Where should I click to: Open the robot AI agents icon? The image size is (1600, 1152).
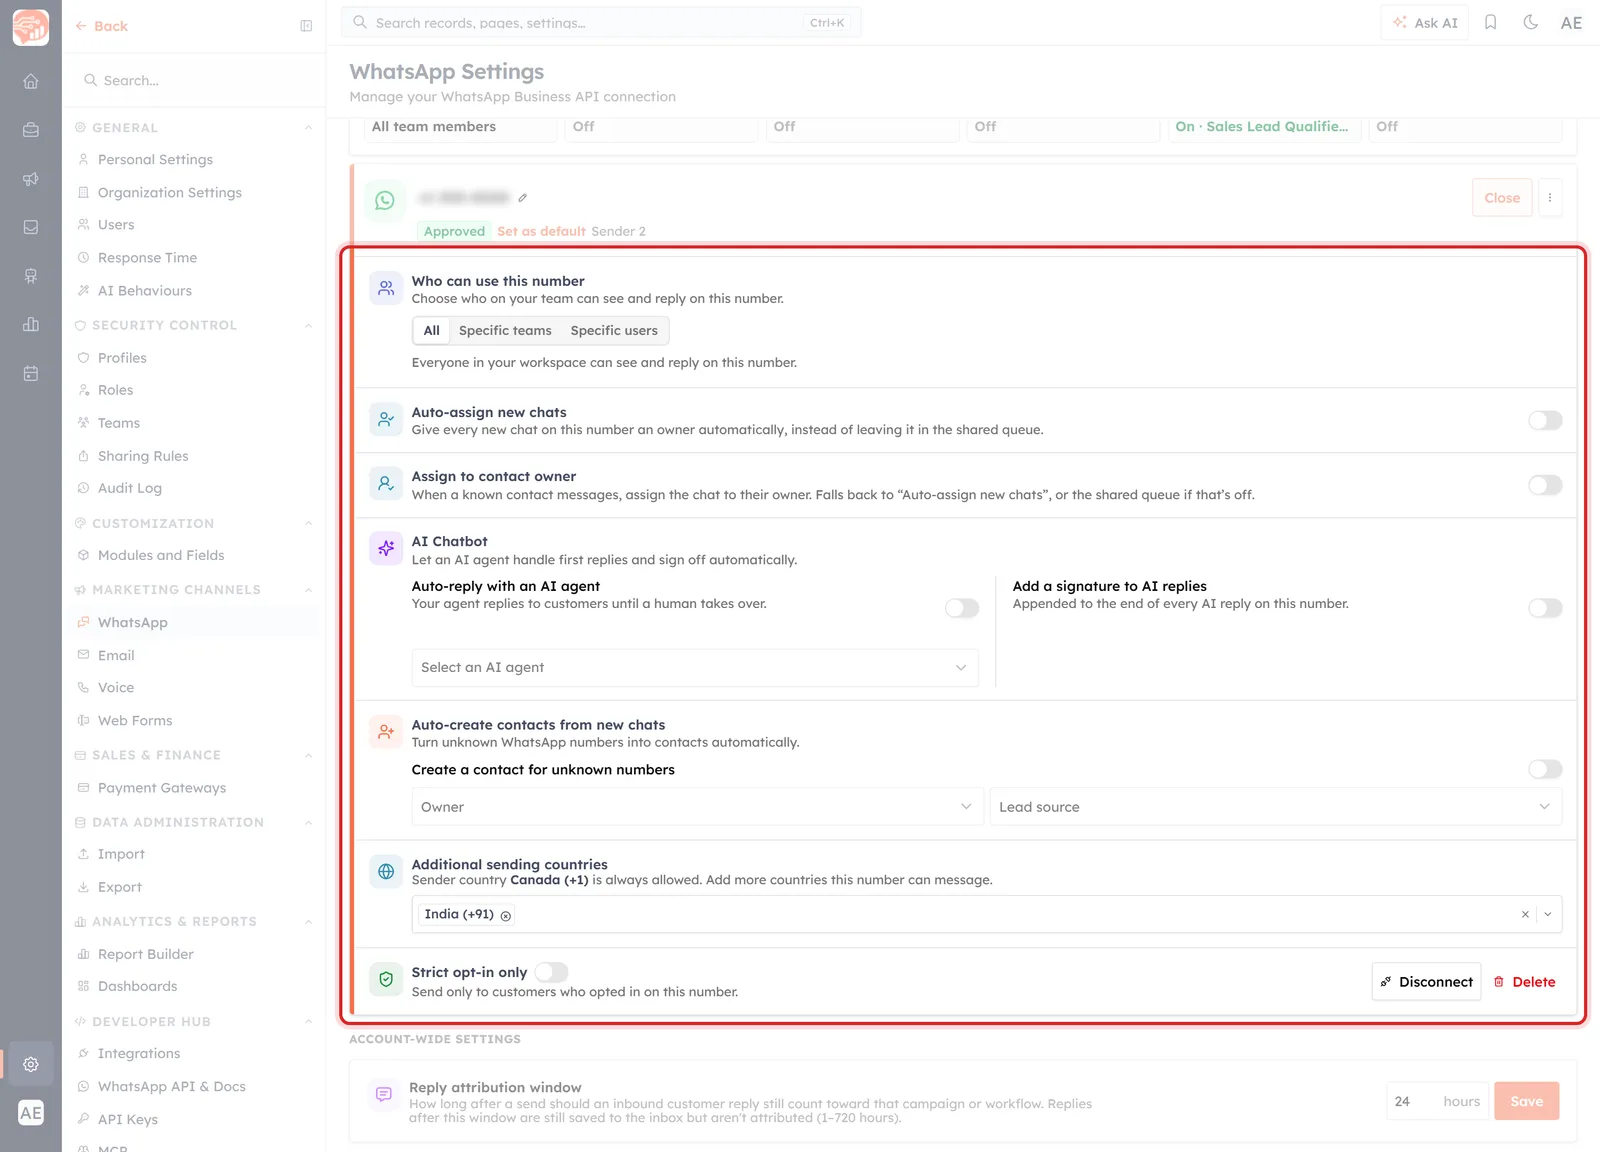coord(31,276)
